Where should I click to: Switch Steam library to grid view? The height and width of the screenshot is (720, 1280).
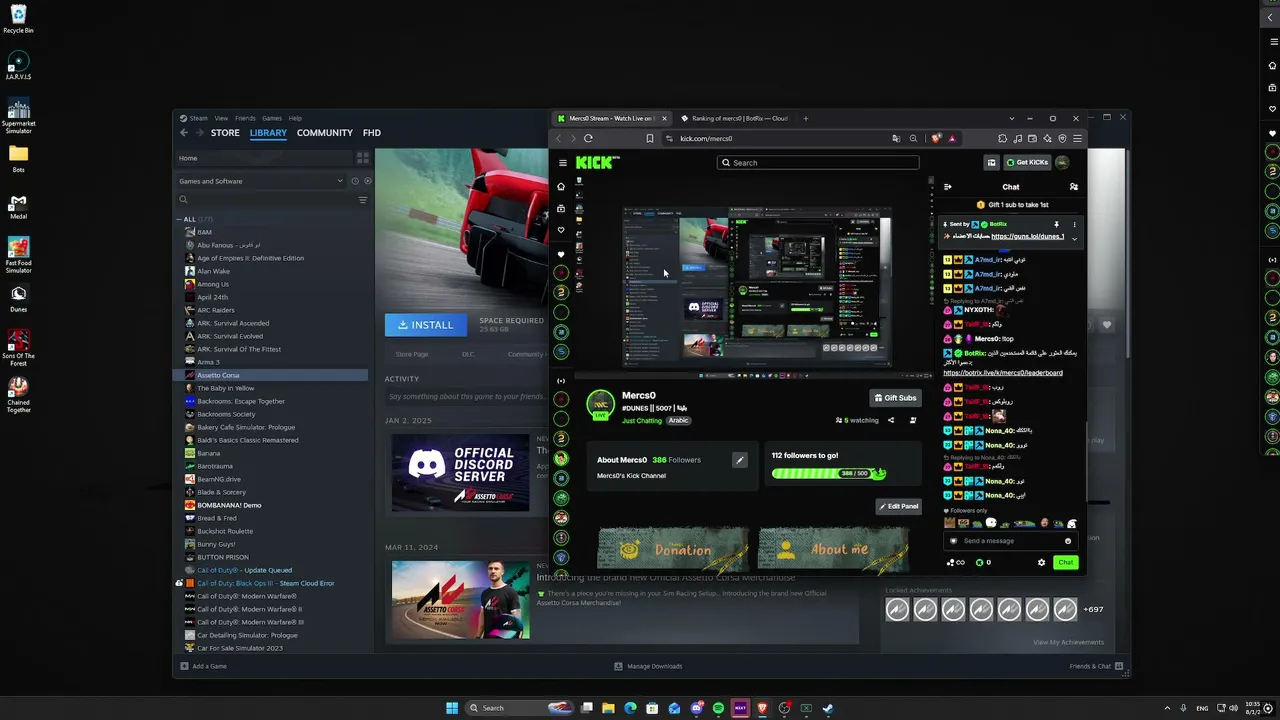tap(363, 158)
